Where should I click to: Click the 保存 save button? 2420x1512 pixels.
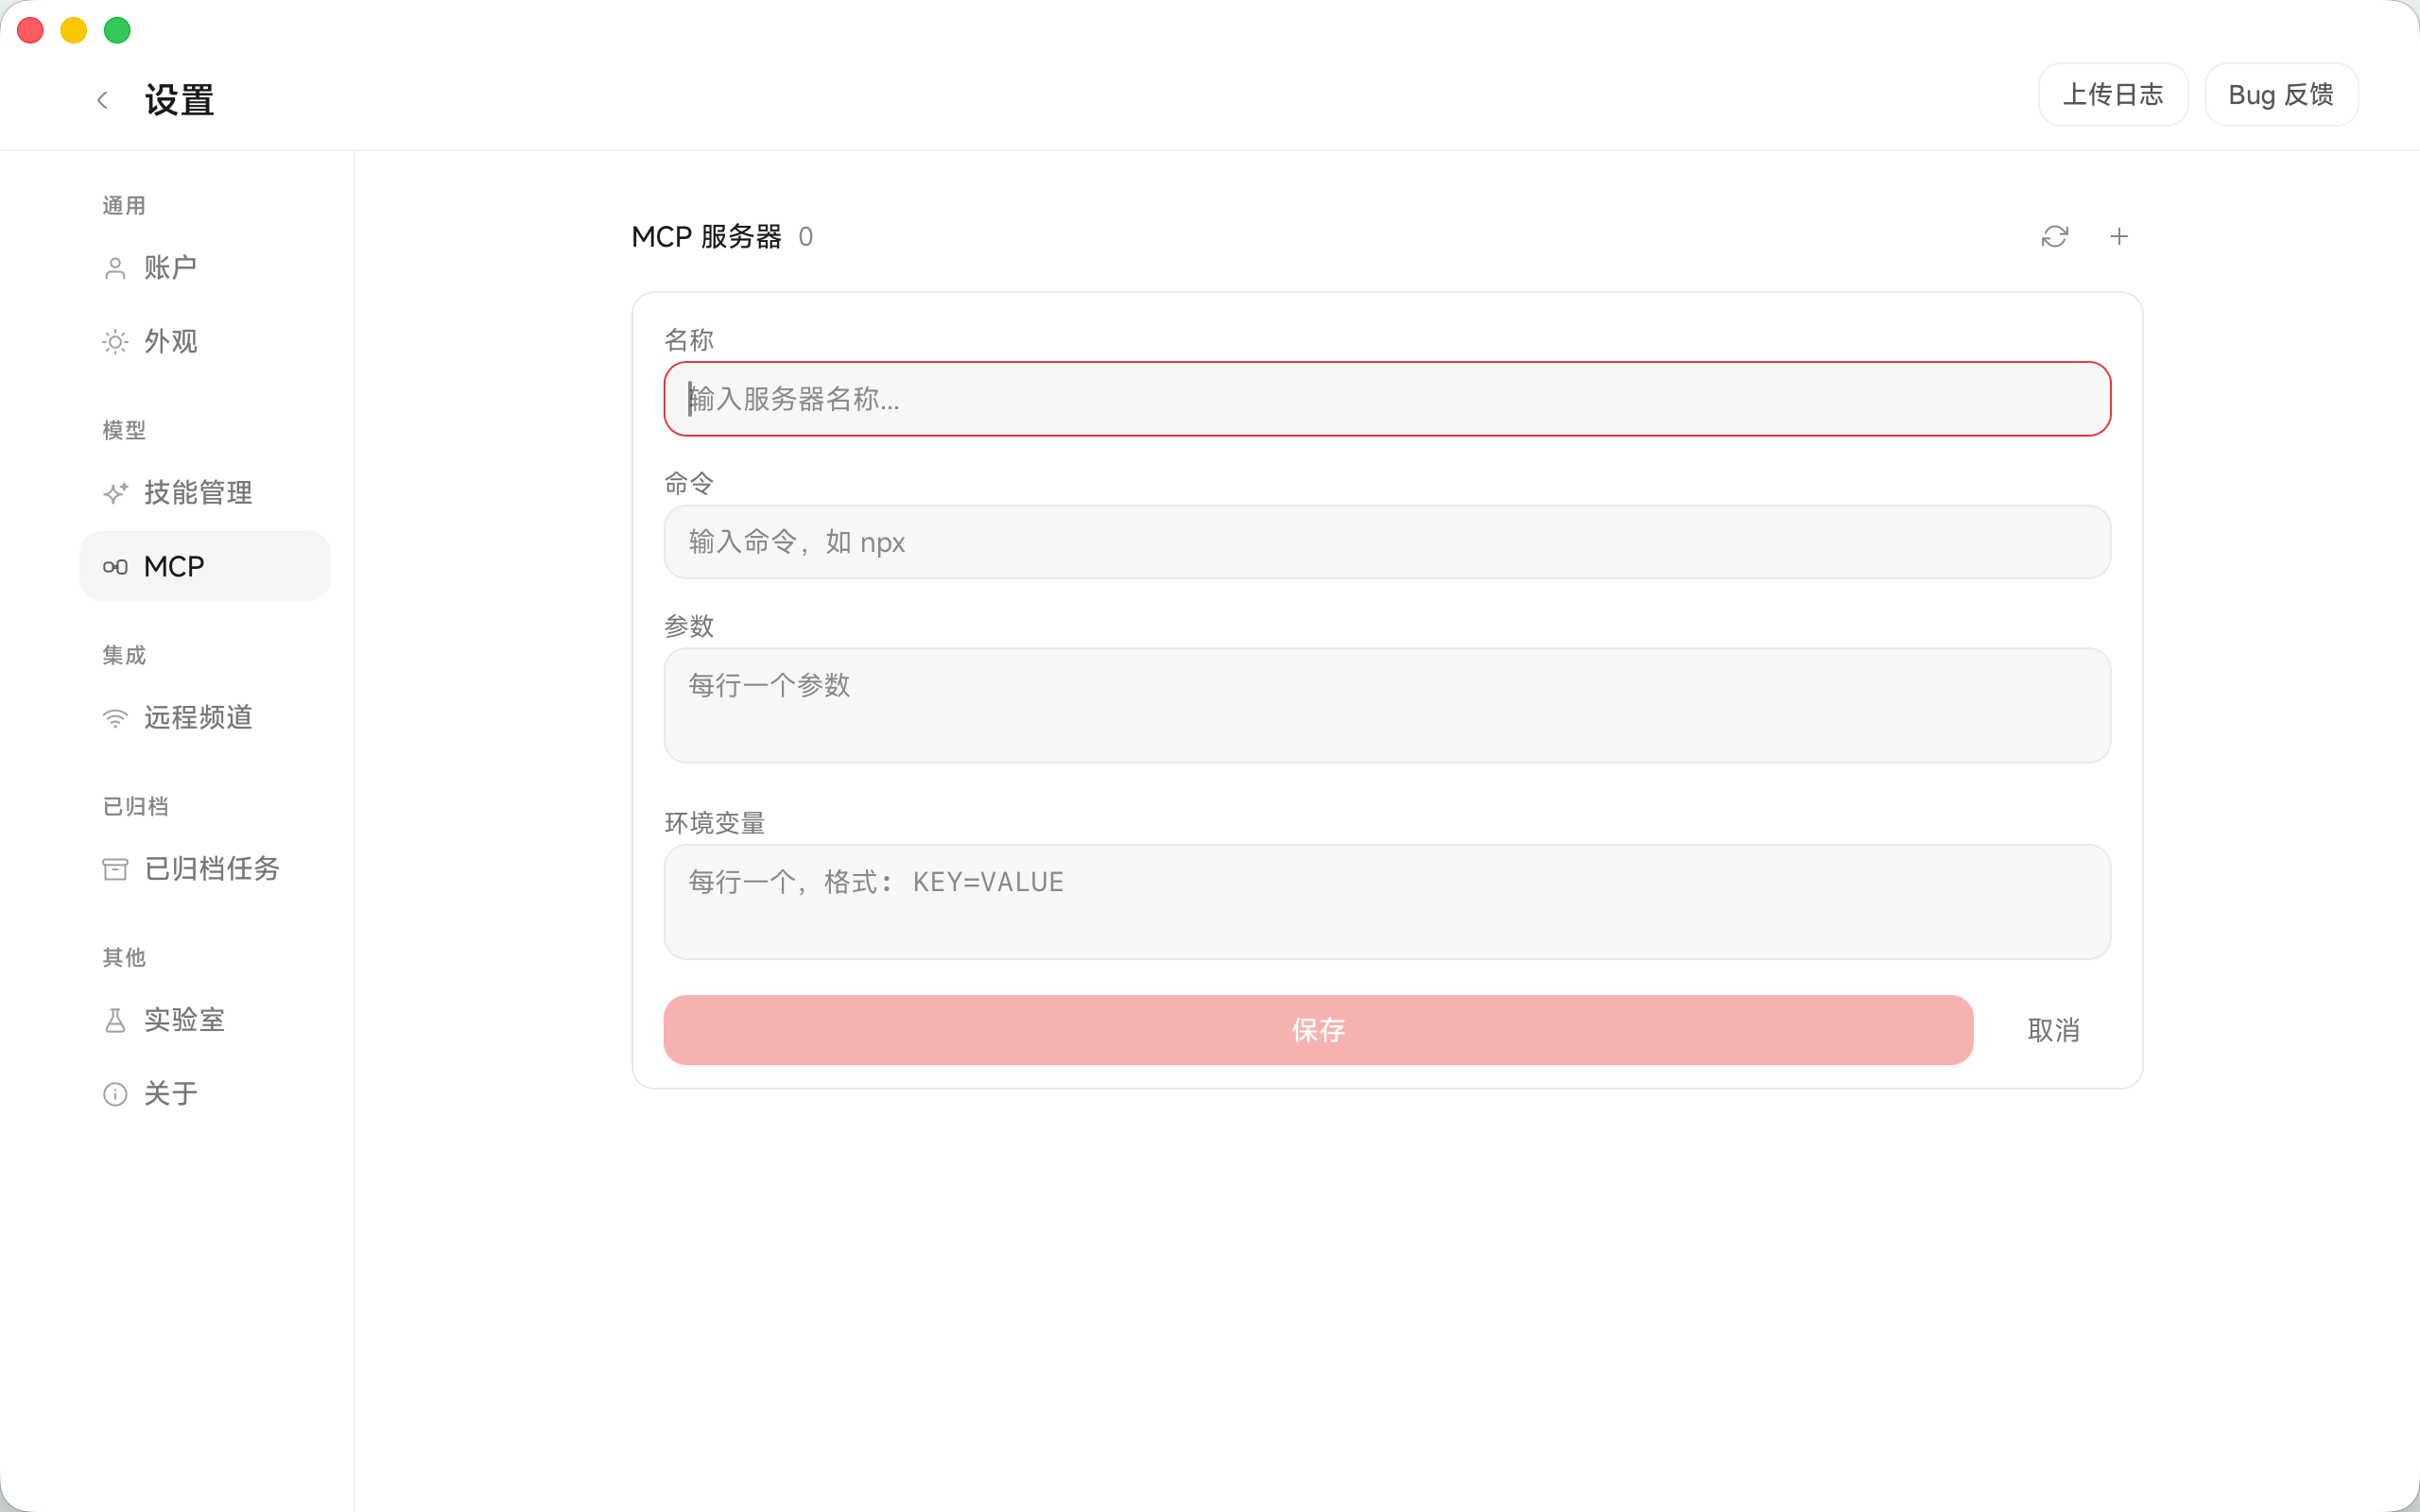pyautogui.click(x=1318, y=1030)
